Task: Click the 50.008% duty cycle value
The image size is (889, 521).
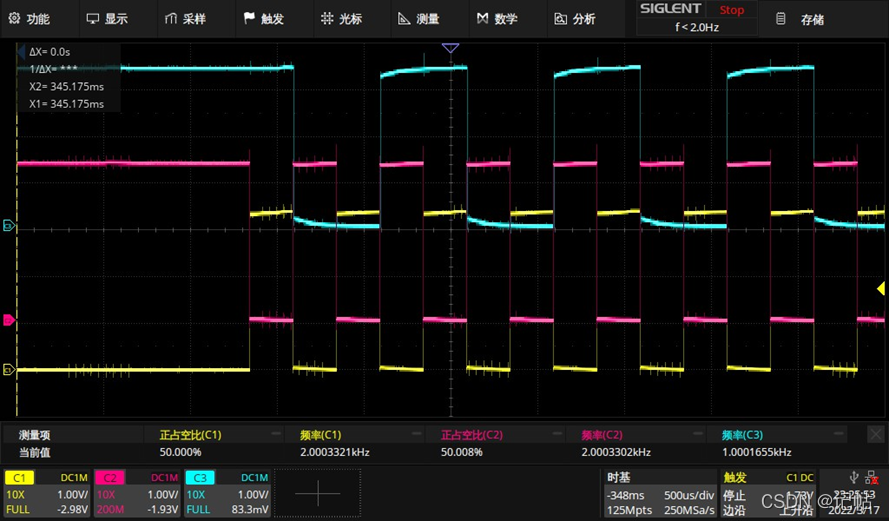Action: (x=462, y=452)
